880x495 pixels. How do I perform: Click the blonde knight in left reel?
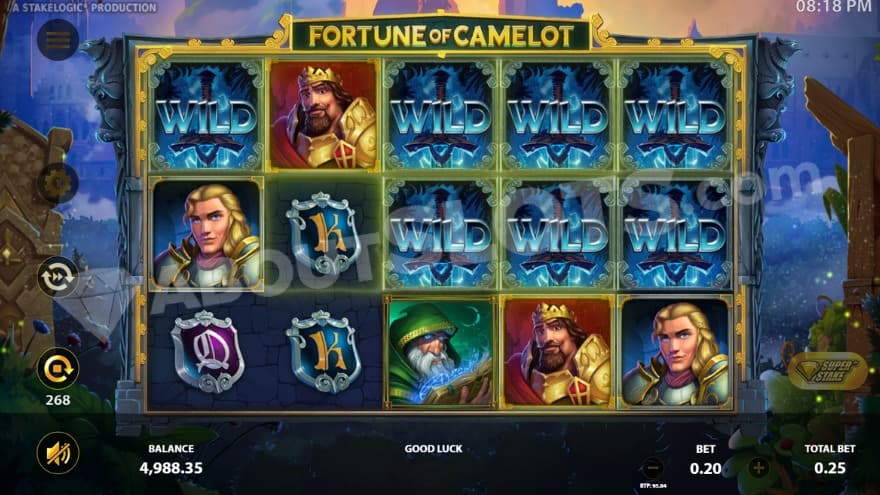click(207, 235)
